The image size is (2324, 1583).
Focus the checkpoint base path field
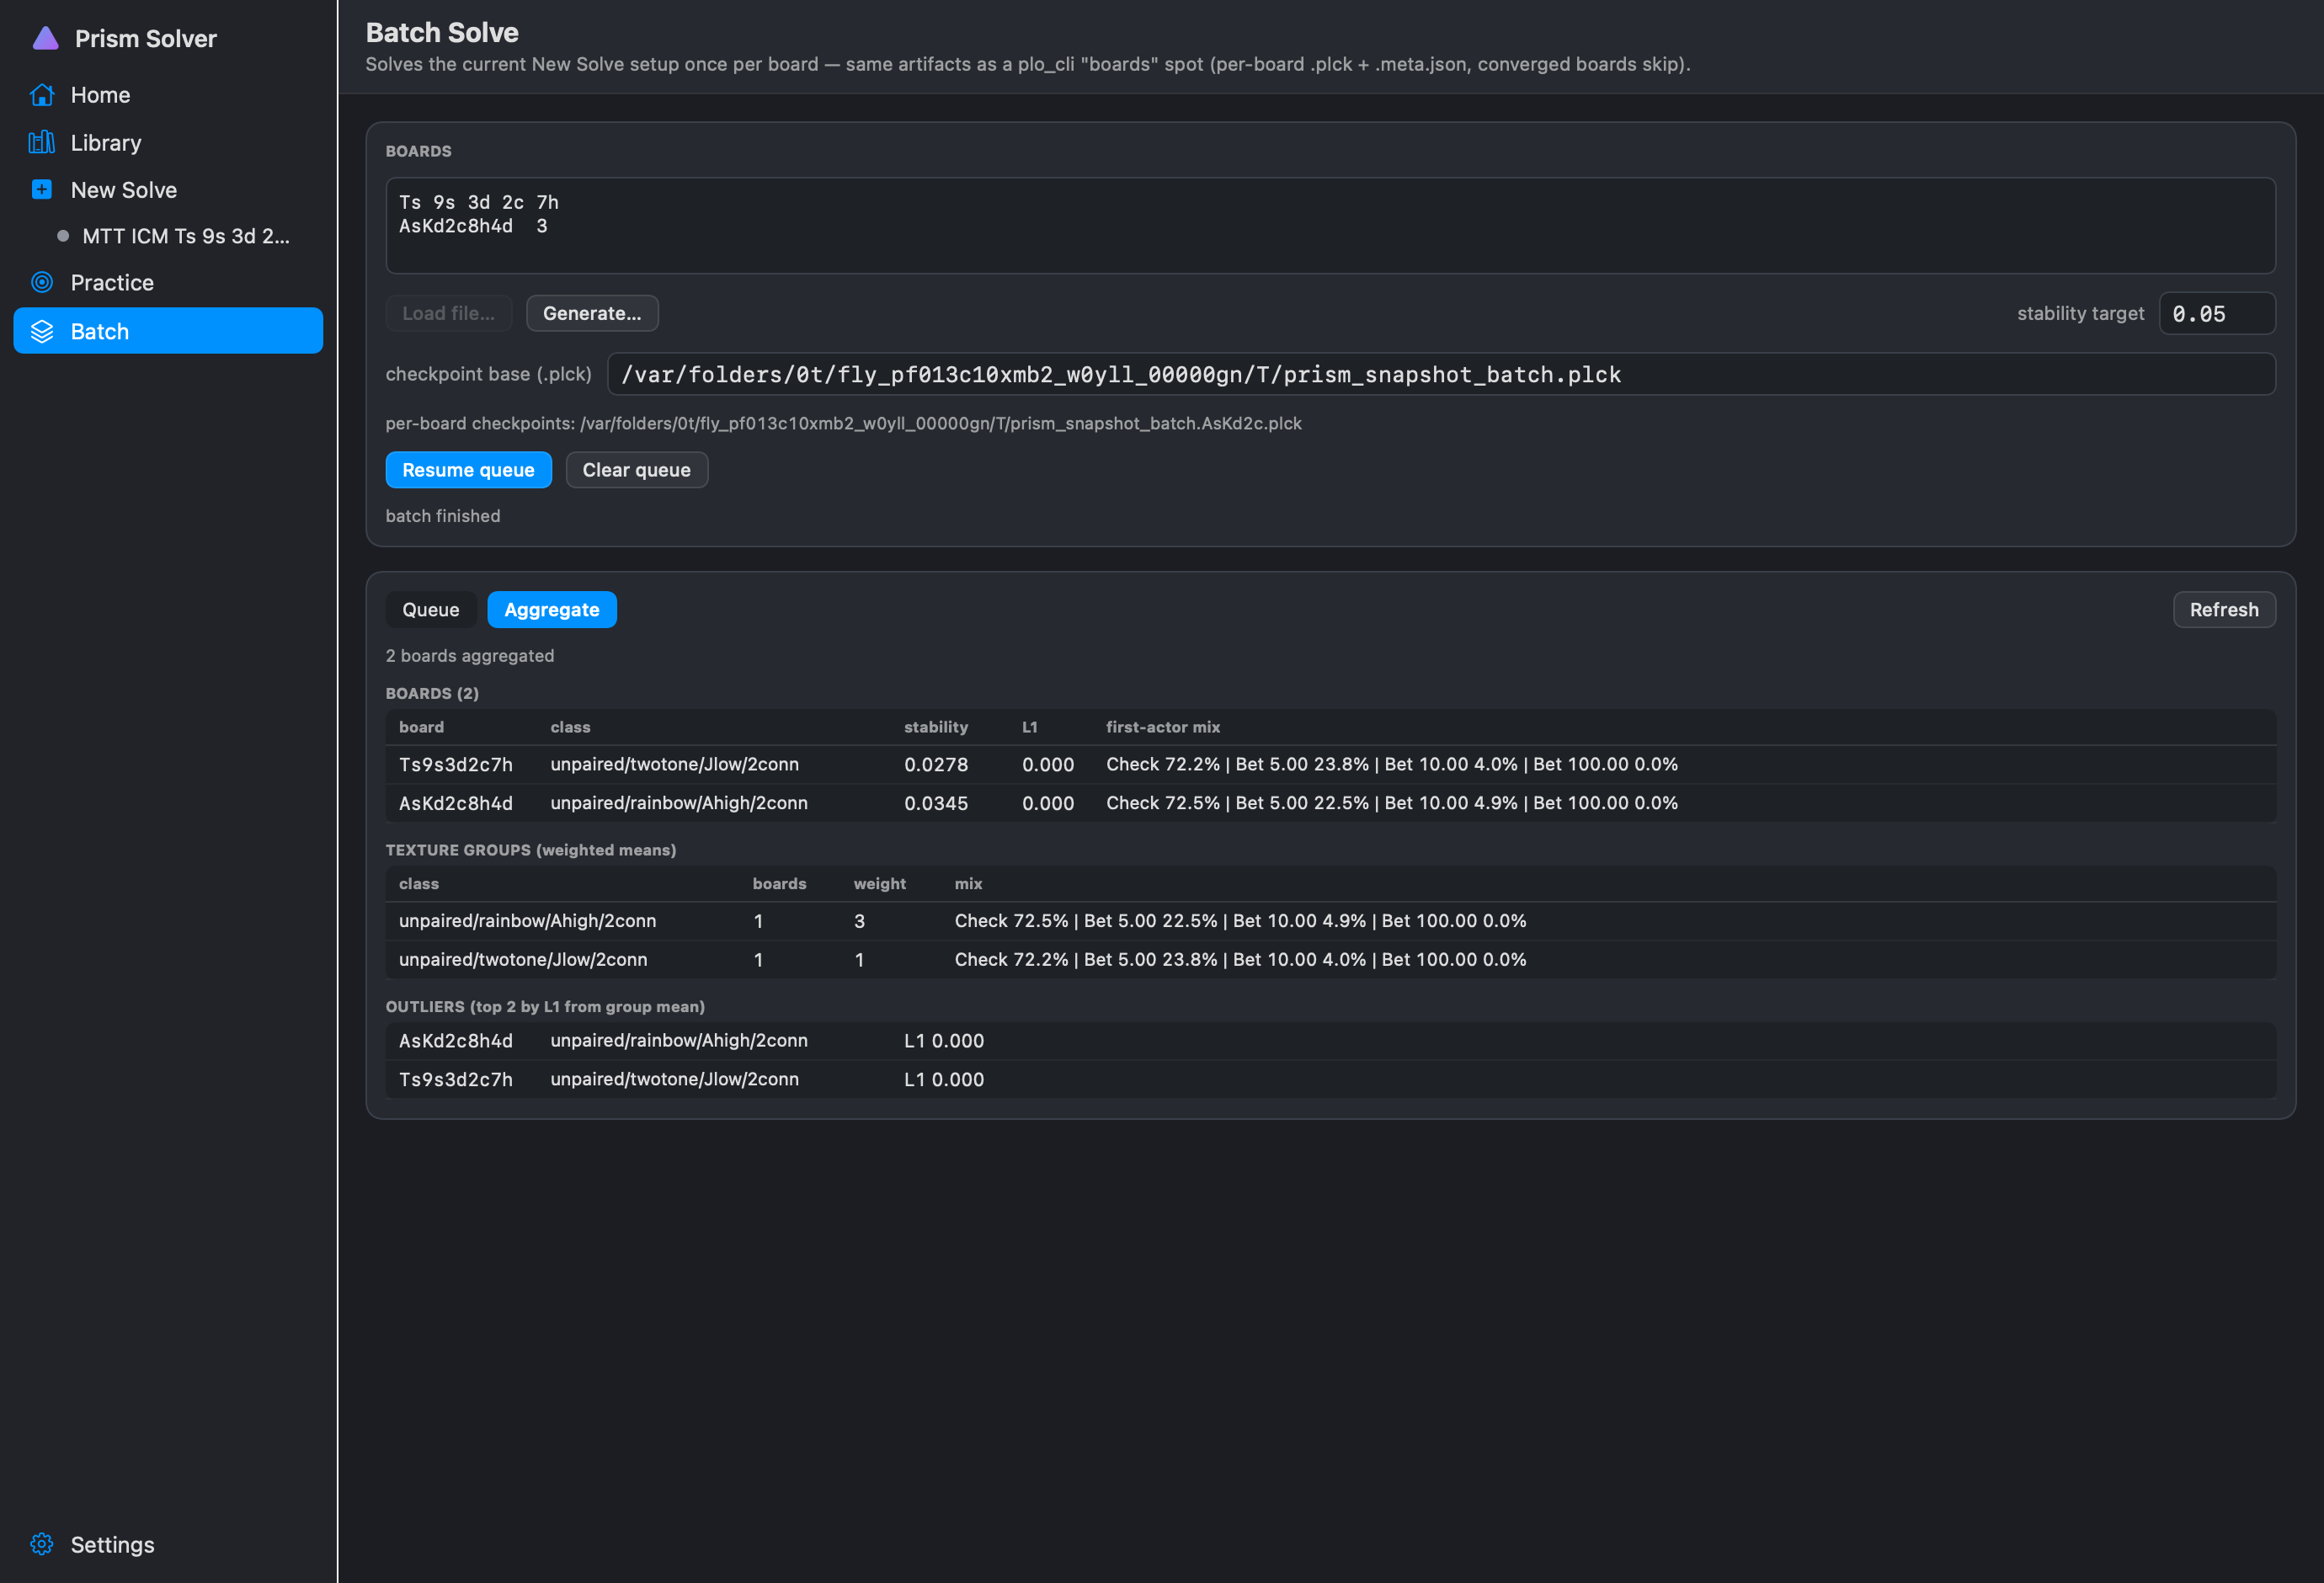click(x=1440, y=374)
